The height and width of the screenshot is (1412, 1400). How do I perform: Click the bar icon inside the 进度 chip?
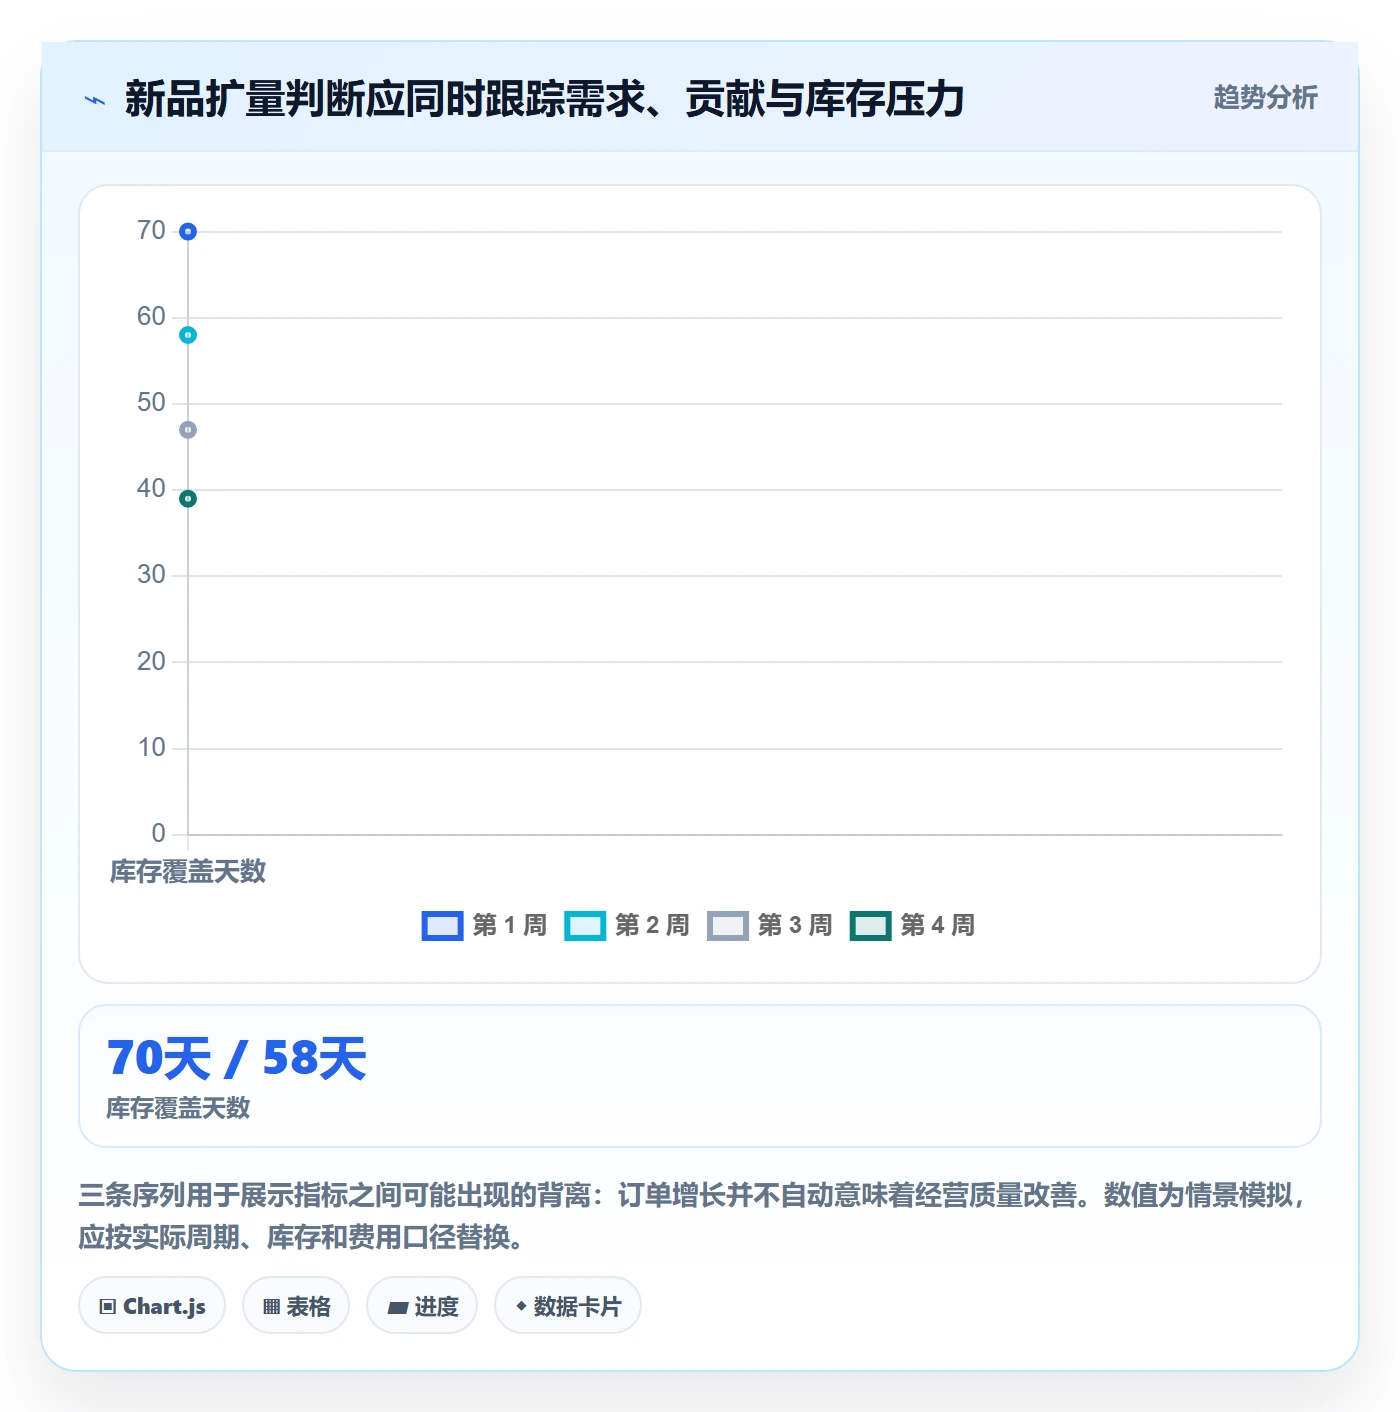[397, 1308]
